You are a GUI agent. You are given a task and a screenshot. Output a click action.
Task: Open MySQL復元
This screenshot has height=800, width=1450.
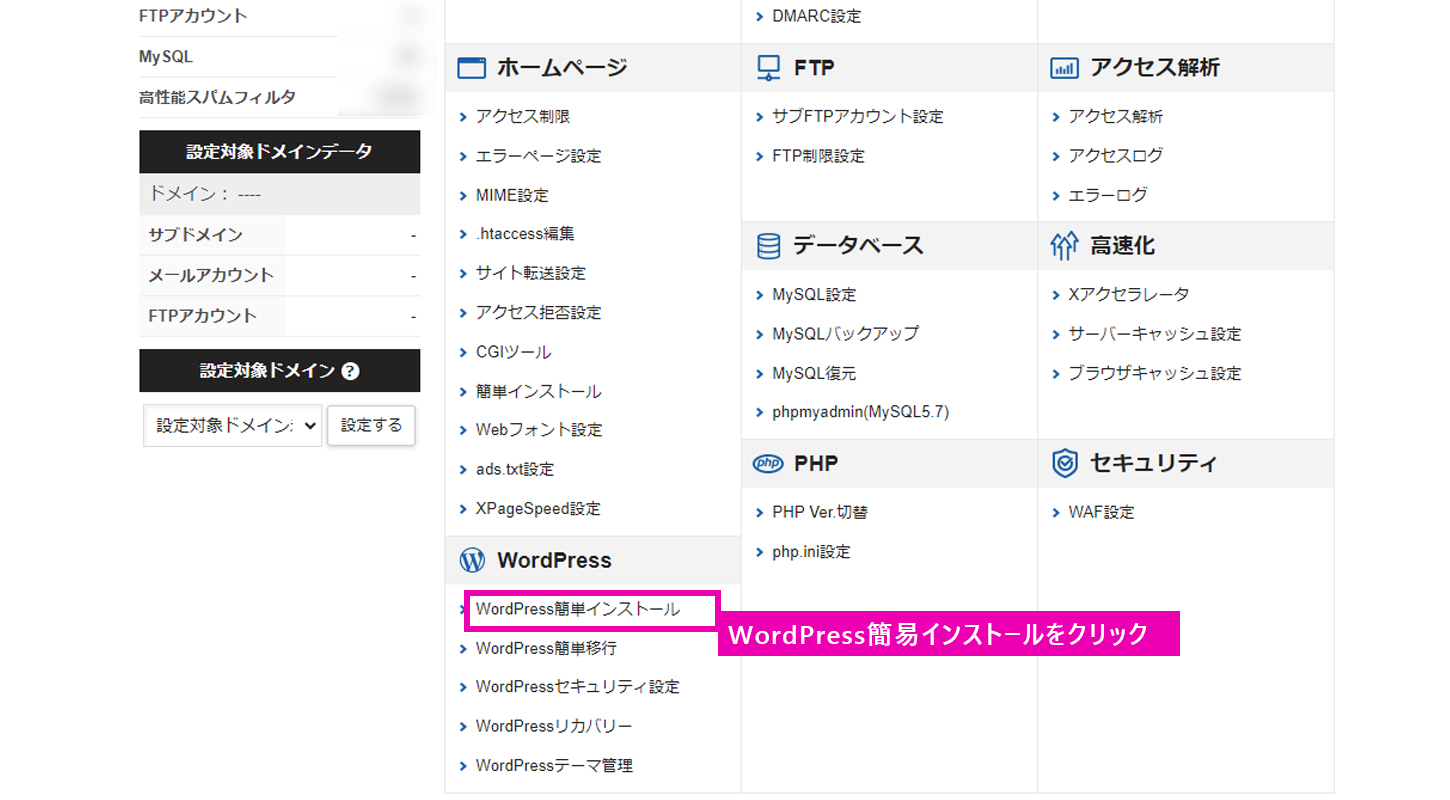[x=814, y=374]
